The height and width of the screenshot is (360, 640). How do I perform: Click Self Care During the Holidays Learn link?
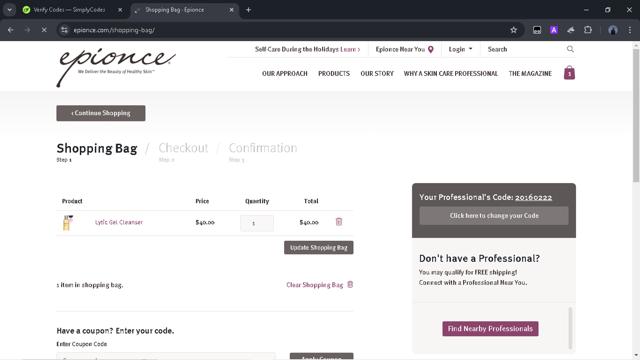click(x=307, y=49)
